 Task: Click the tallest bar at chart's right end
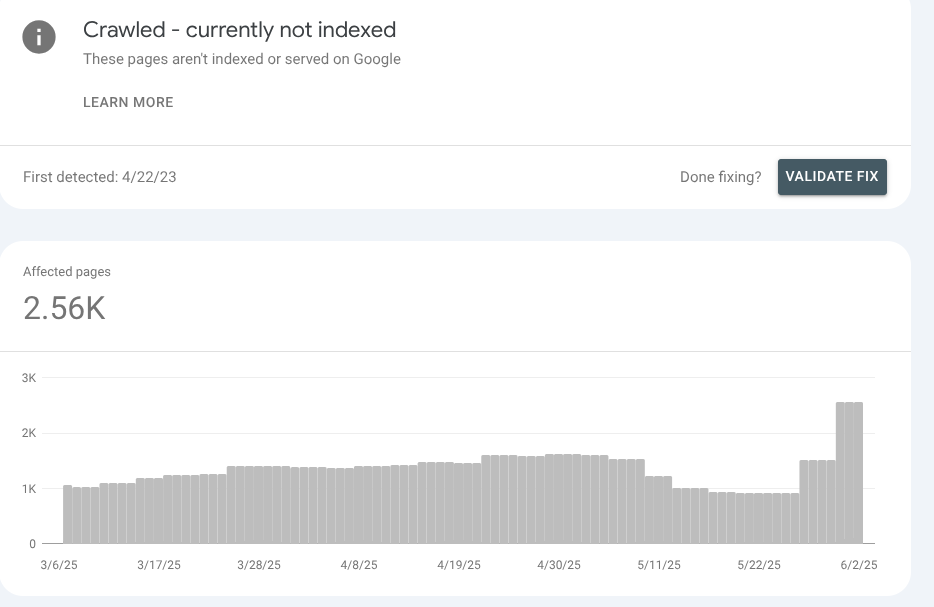(x=849, y=471)
